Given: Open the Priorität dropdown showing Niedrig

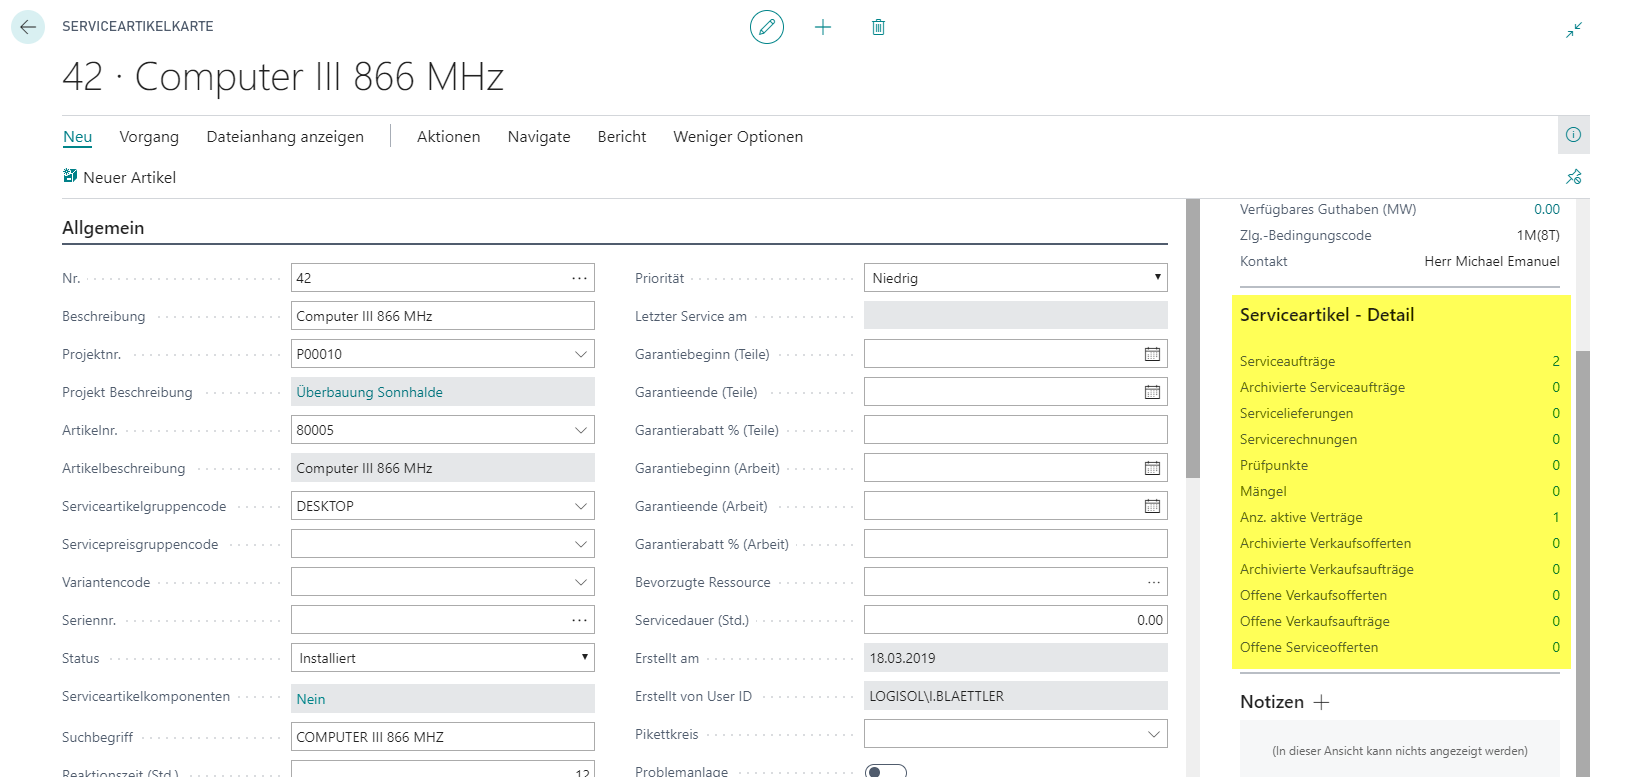Looking at the screenshot, I should [x=1016, y=278].
